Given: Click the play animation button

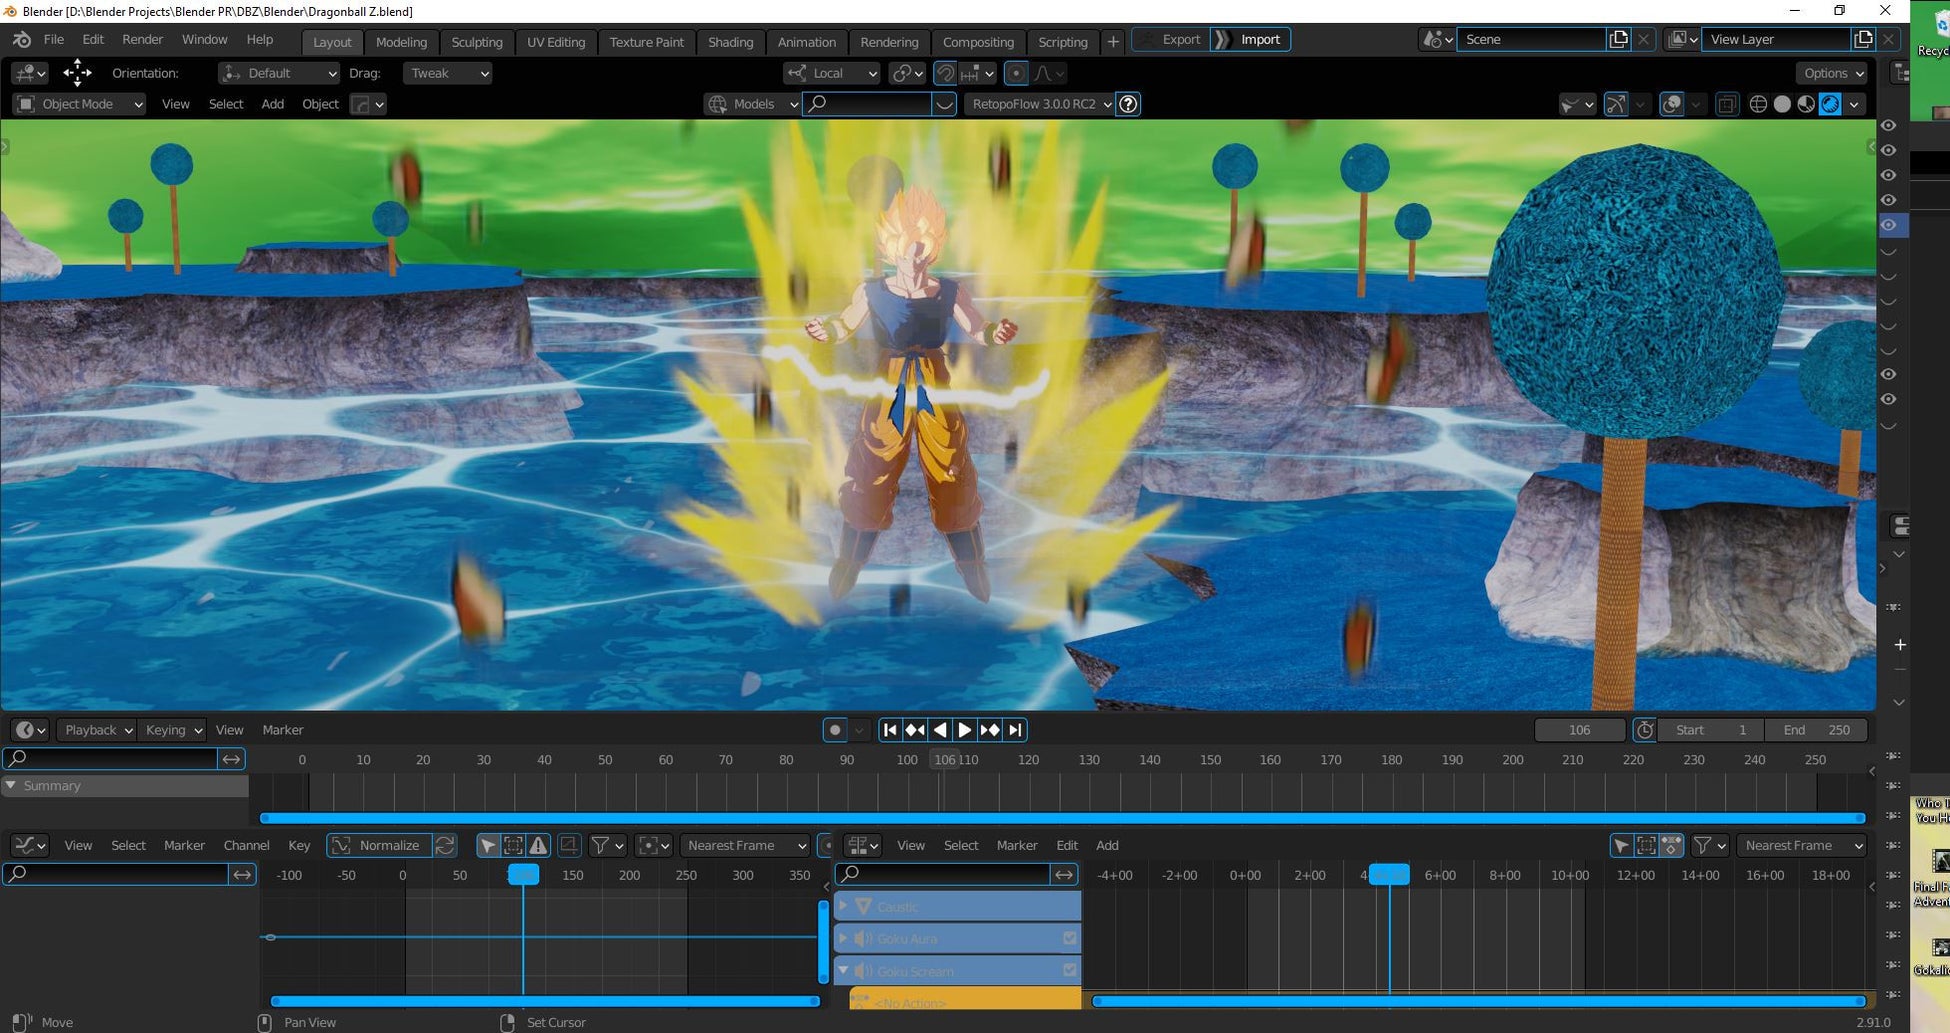Looking at the screenshot, I should tap(964, 730).
